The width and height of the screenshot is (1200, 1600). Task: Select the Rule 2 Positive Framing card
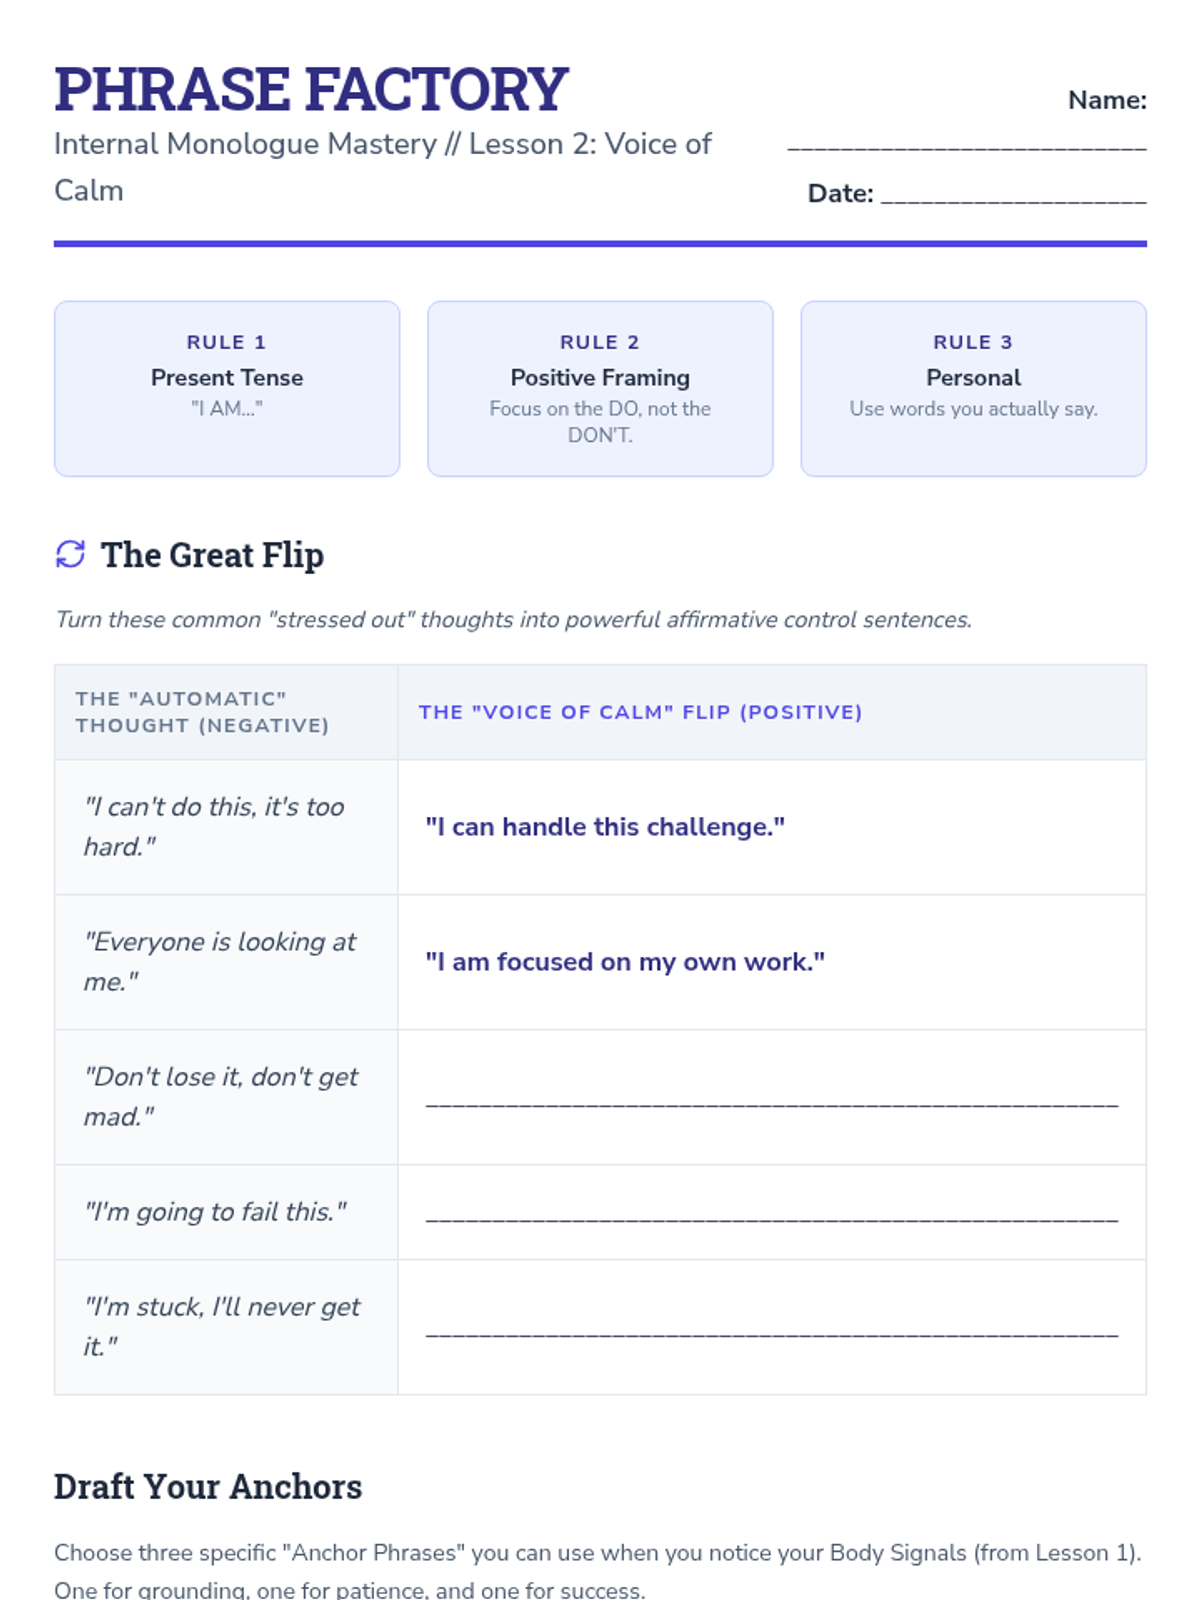point(600,388)
